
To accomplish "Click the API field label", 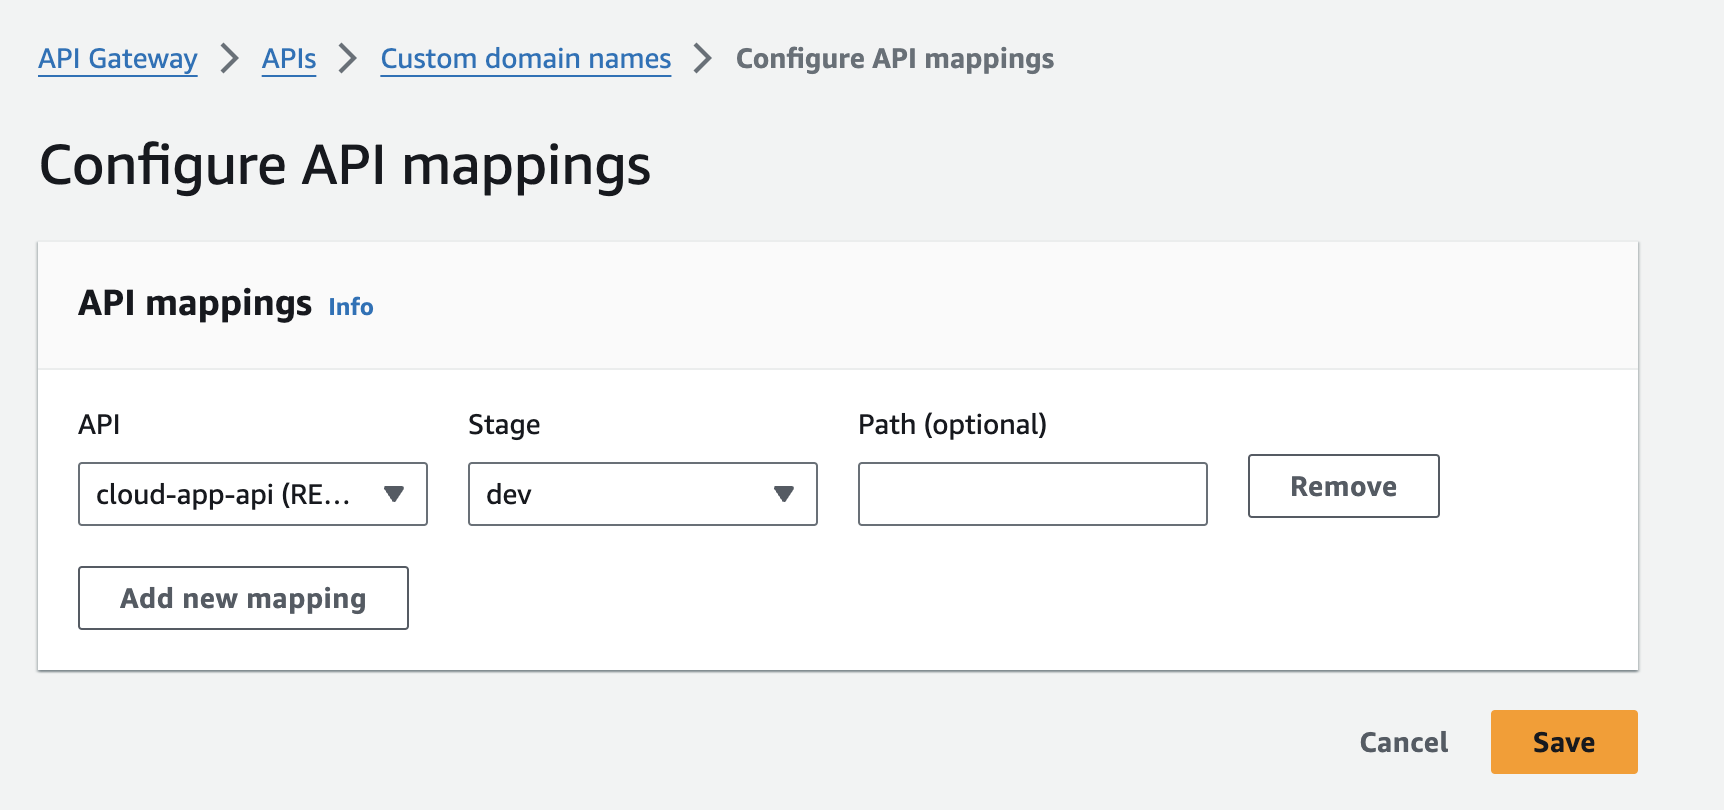I will [x=99, y=425].
